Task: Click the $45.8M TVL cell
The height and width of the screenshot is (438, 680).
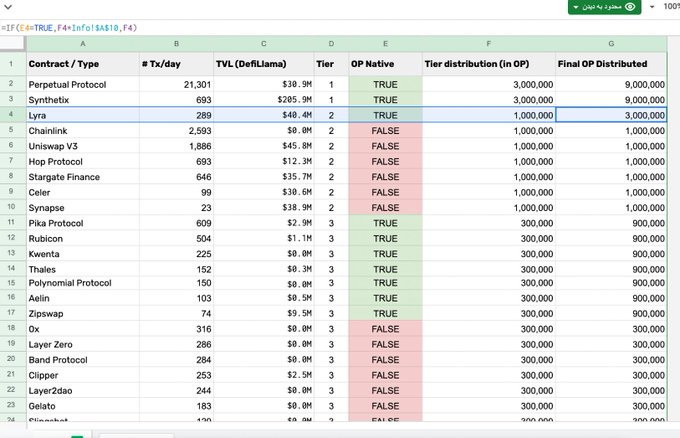Action: [x=264, y=146]
